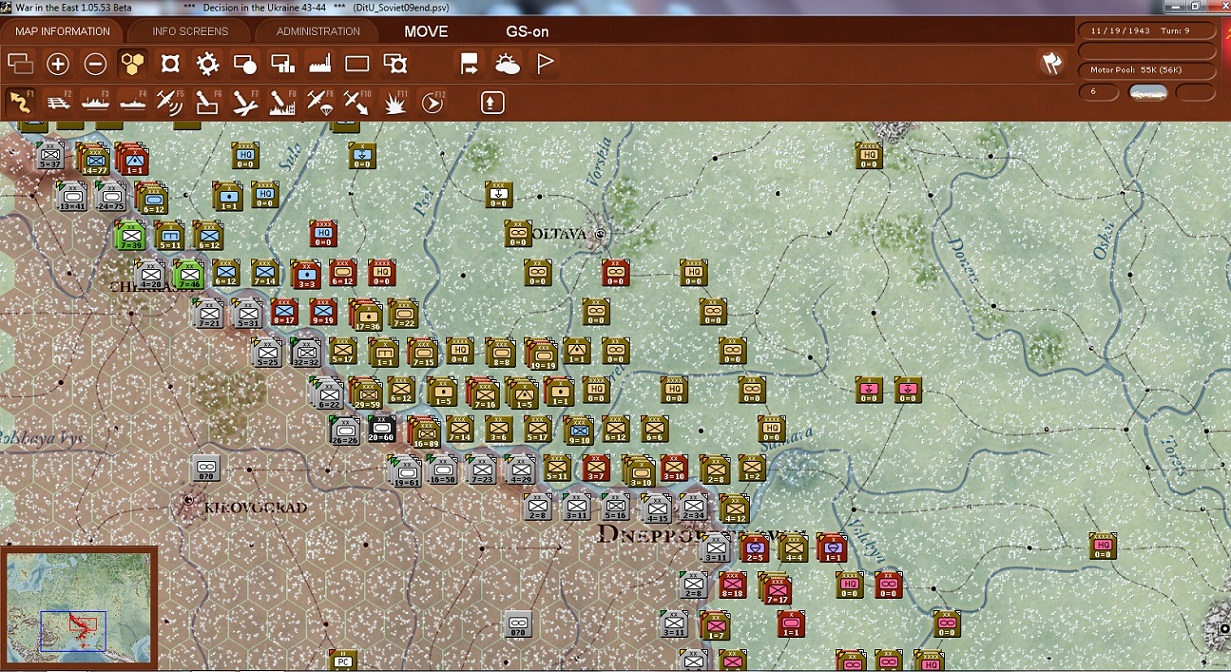Select air transfer F10 icon
Screen dimensions: 1231x672
pos(357,102)
